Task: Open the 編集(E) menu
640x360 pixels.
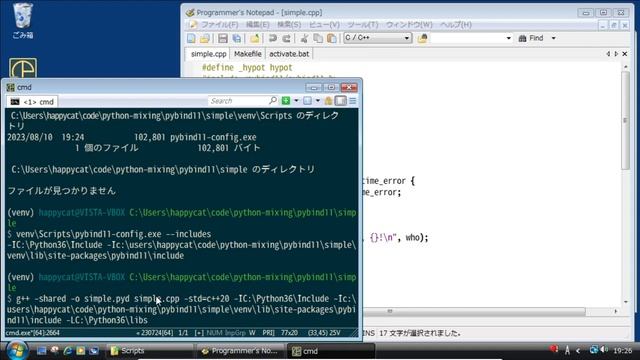Action: coord(257,25)
